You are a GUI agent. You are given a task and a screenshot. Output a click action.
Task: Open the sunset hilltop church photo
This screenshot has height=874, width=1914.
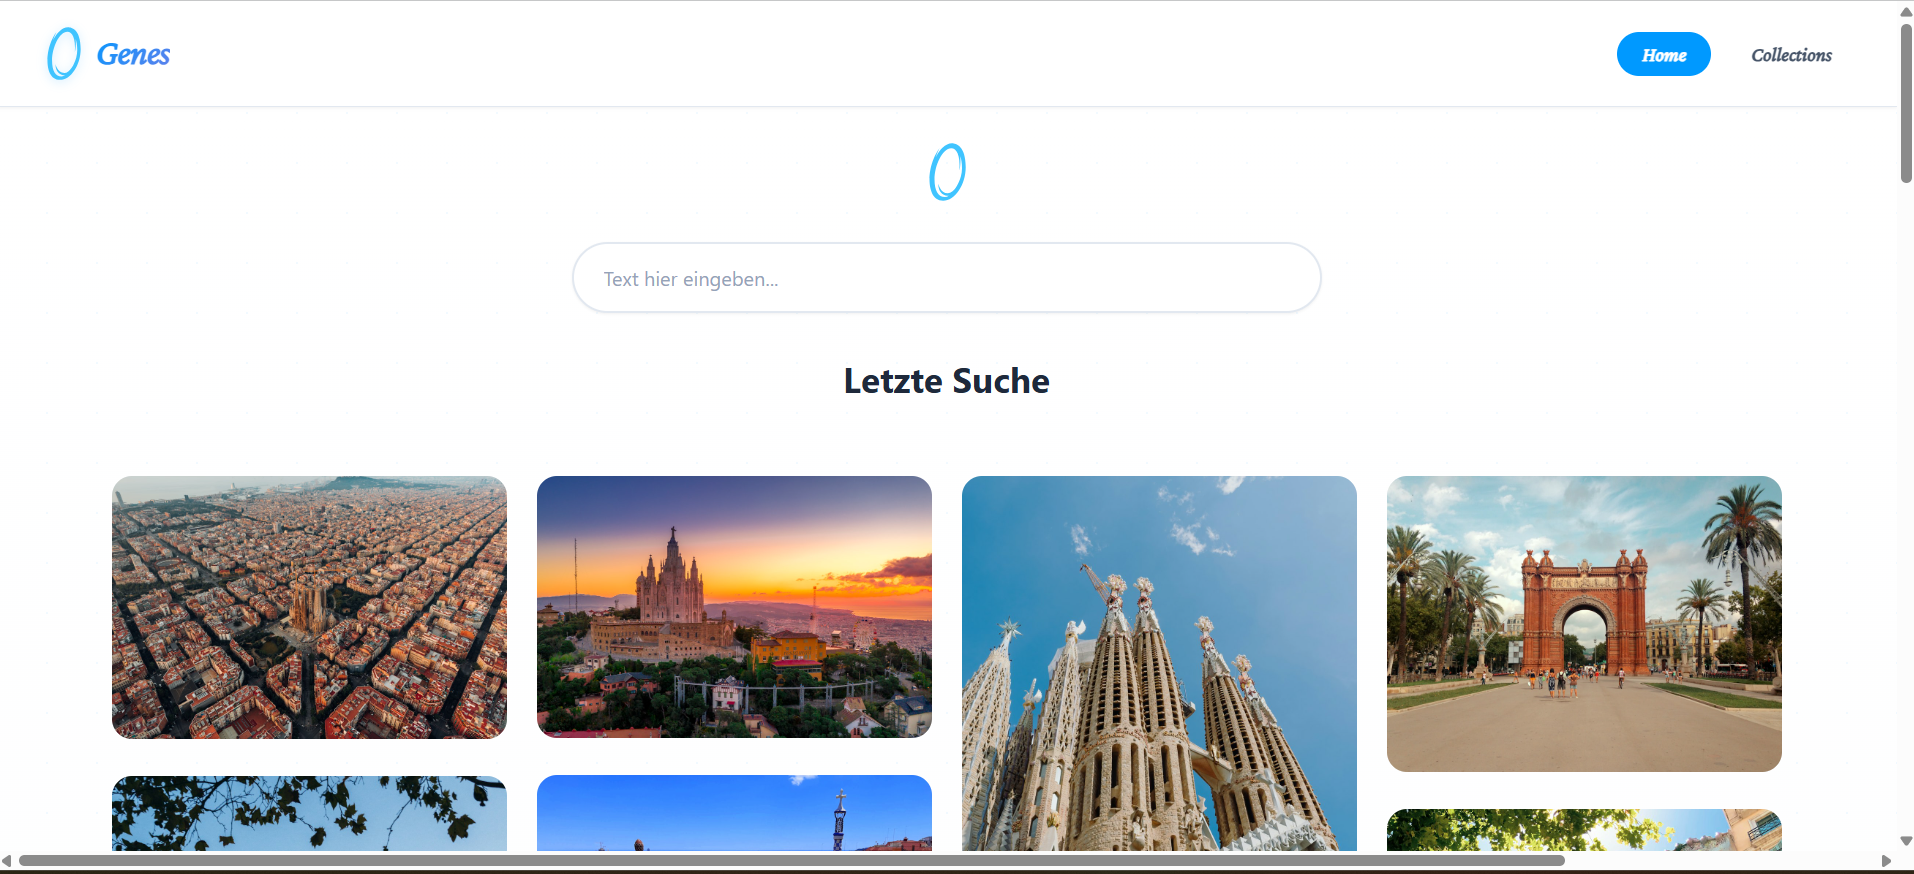(x=734, y=607)
